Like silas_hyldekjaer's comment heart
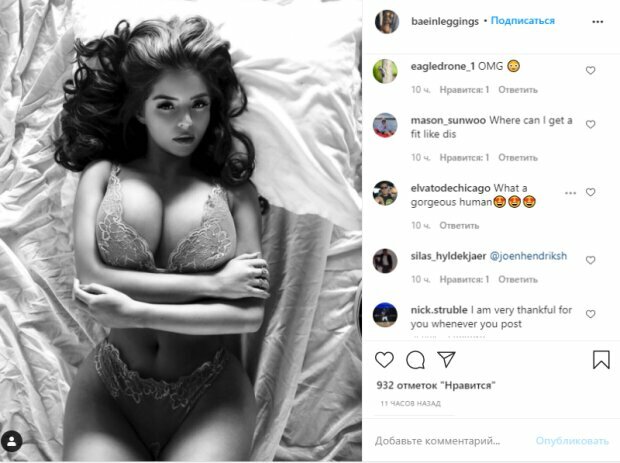This screenshot has height=463, width=620. [590, 260]
